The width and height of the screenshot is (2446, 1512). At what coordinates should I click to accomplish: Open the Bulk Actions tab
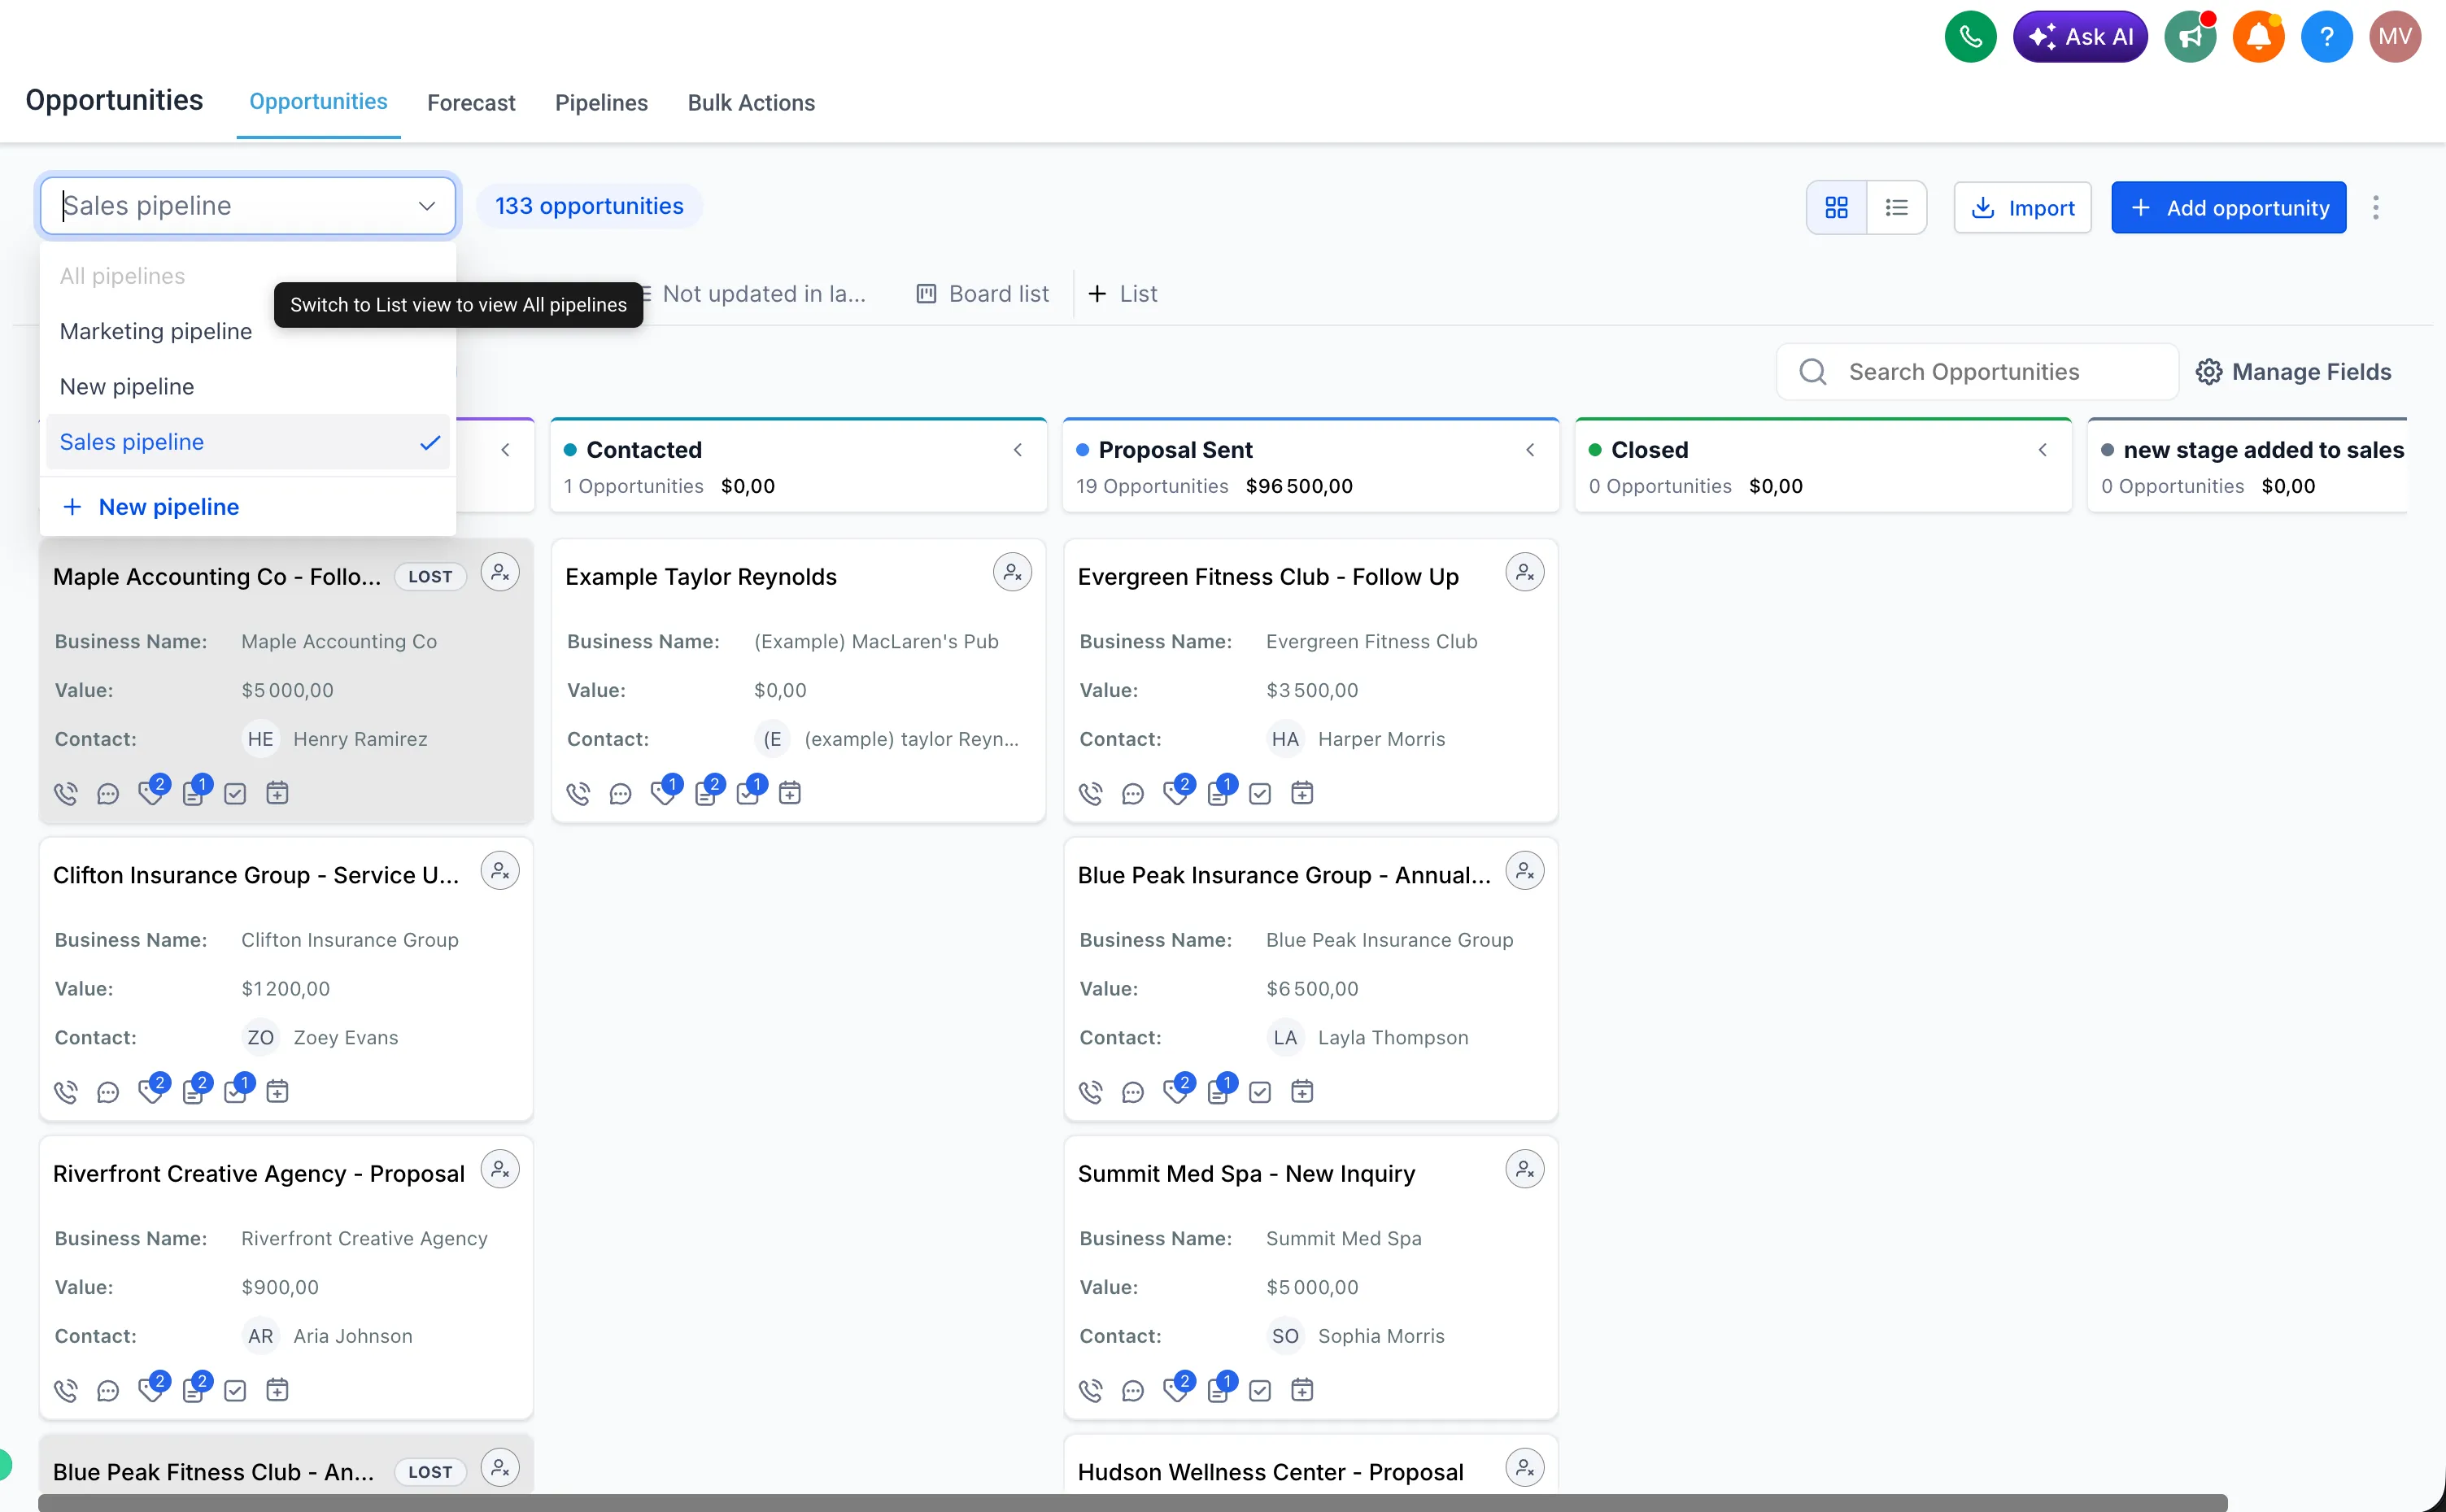pyautogui.click(x=751, y=103)
